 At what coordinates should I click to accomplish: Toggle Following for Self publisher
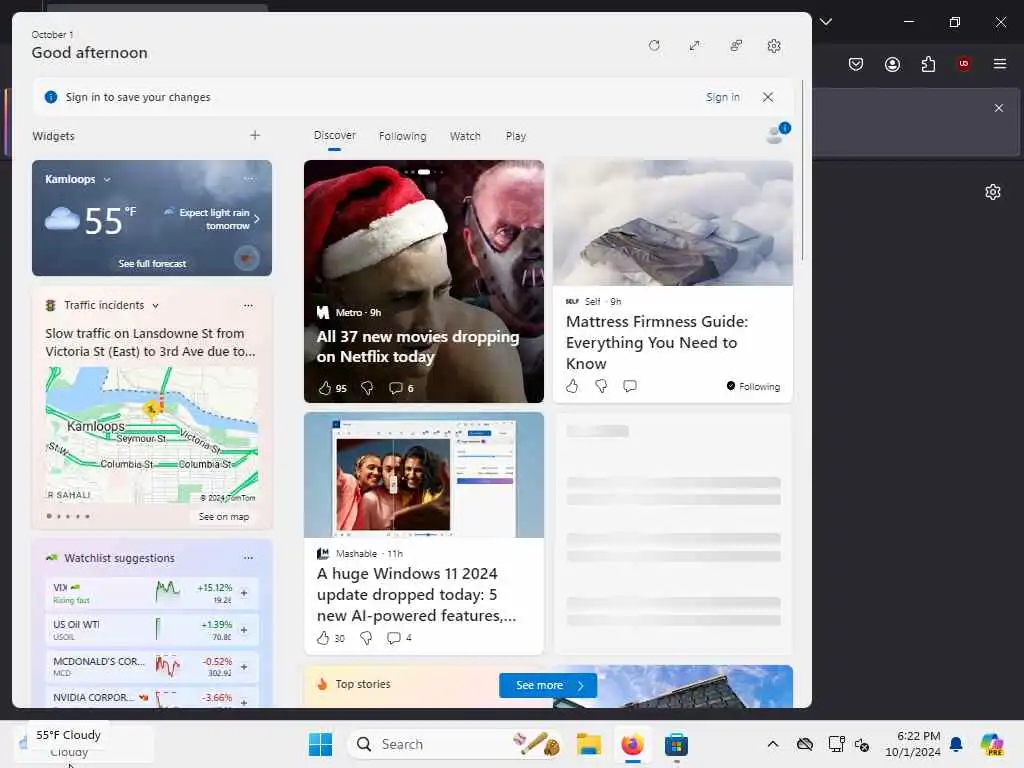tap(753, 386)
